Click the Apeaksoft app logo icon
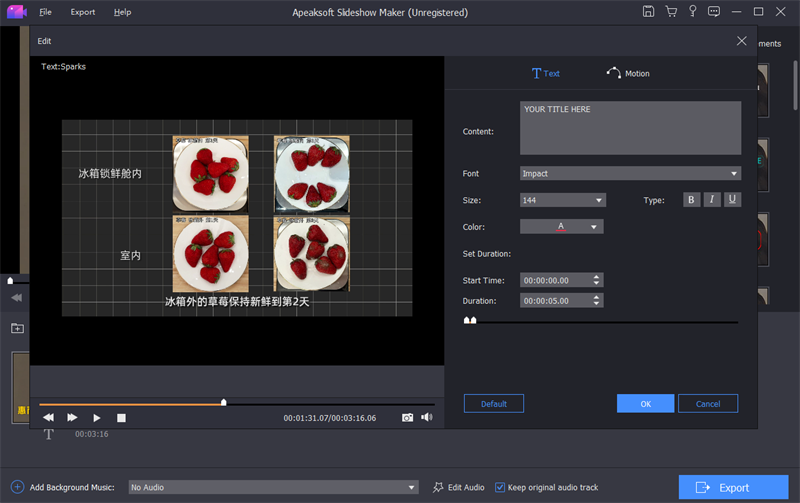Image resolution: width=800 pixels, height=503 pixels. 16,12
